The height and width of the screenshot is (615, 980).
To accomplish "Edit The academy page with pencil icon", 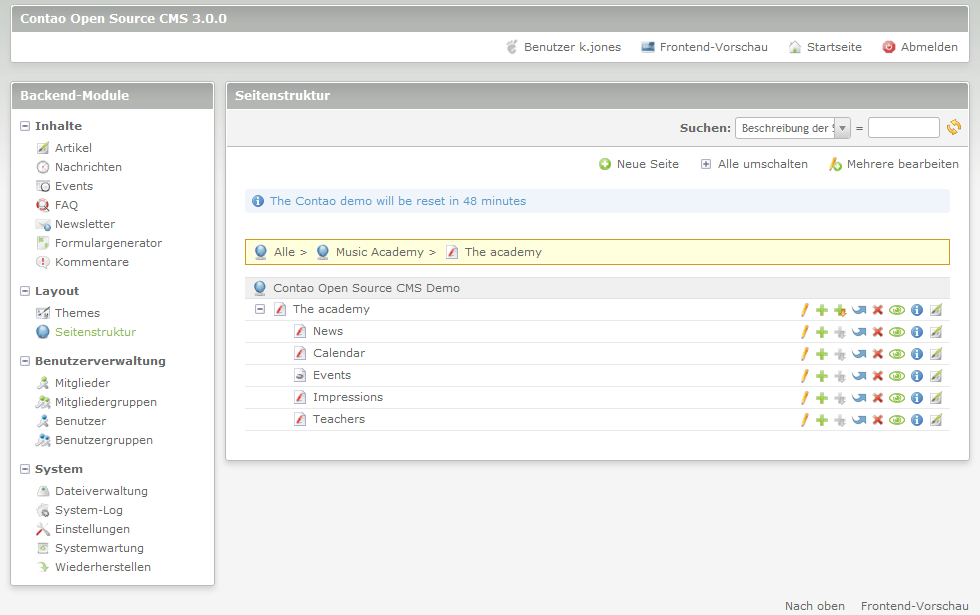I will coord(804,310).
